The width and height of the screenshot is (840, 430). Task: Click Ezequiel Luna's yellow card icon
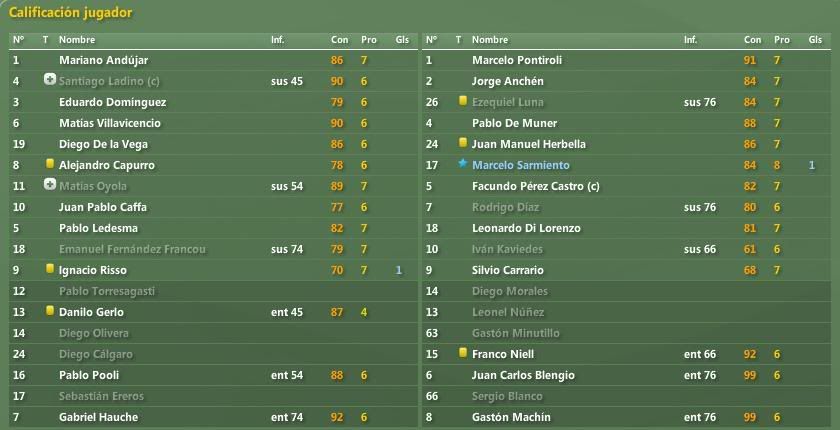(x=463, y=101)
